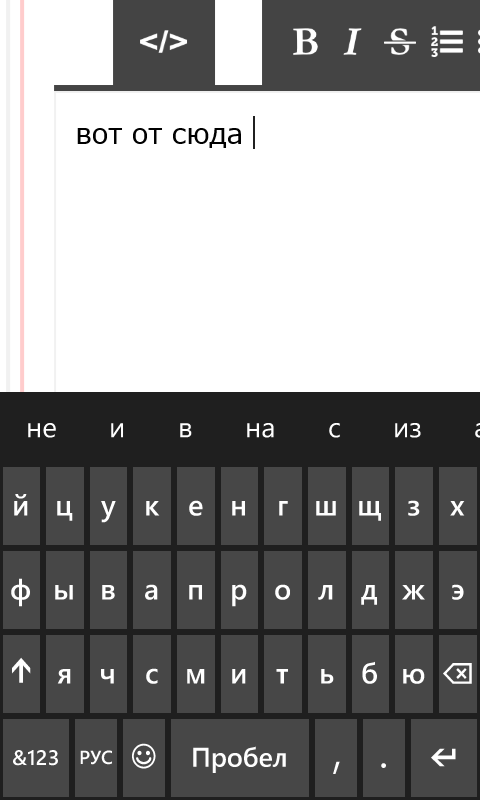Switch keyboard language with РУС key
The width and height of the screenshot is (480, 800).
96,758
